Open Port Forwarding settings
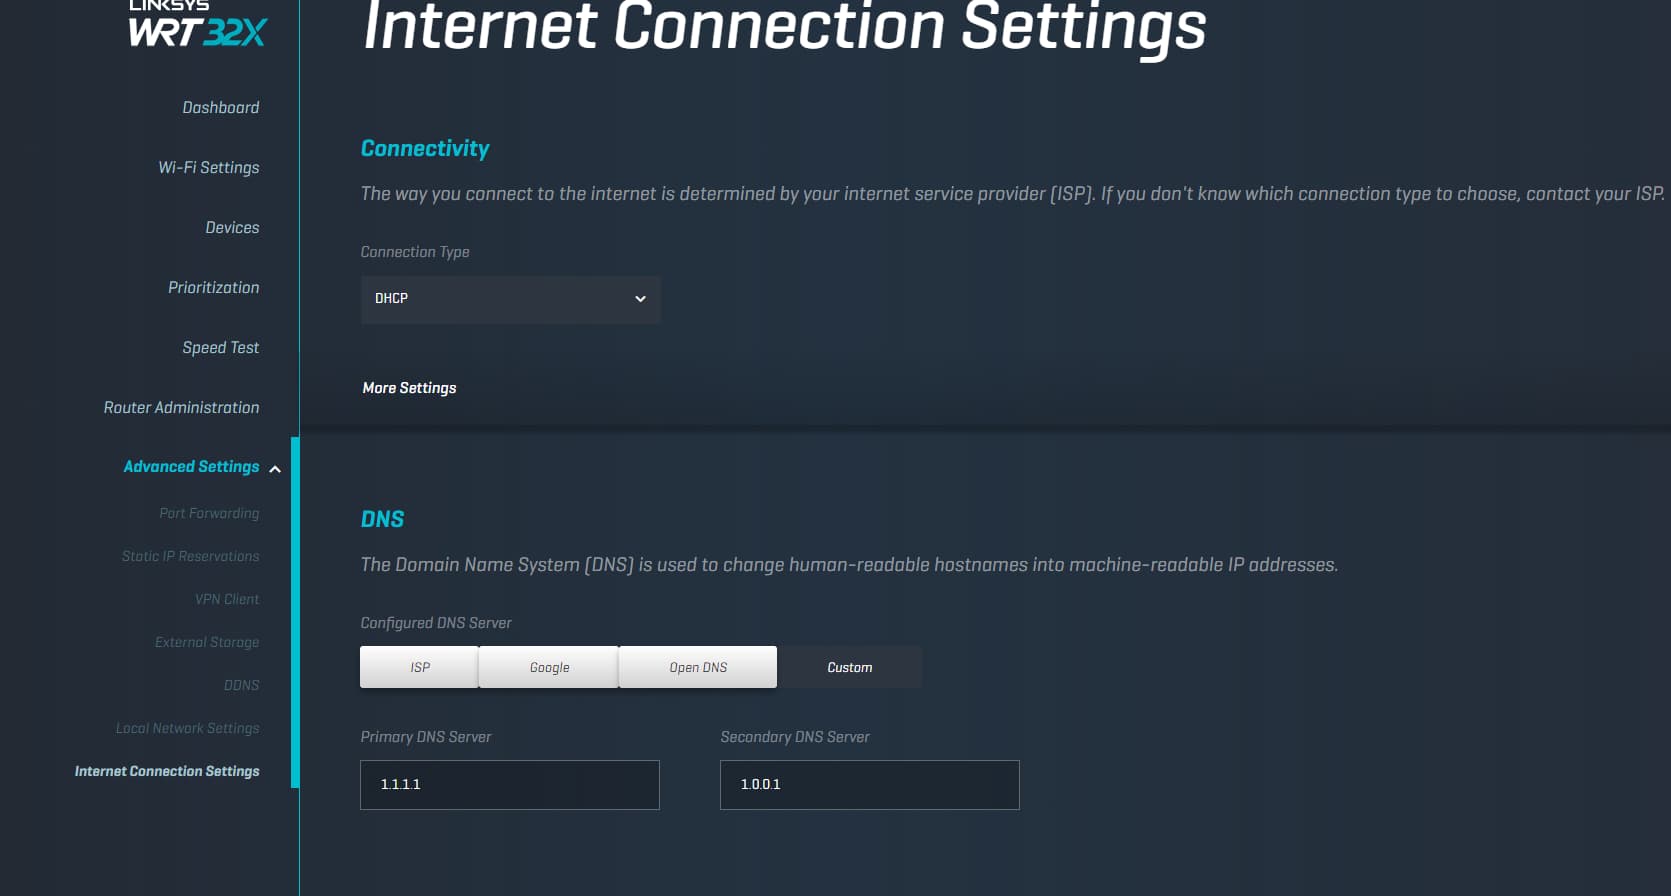 [209, 513]
